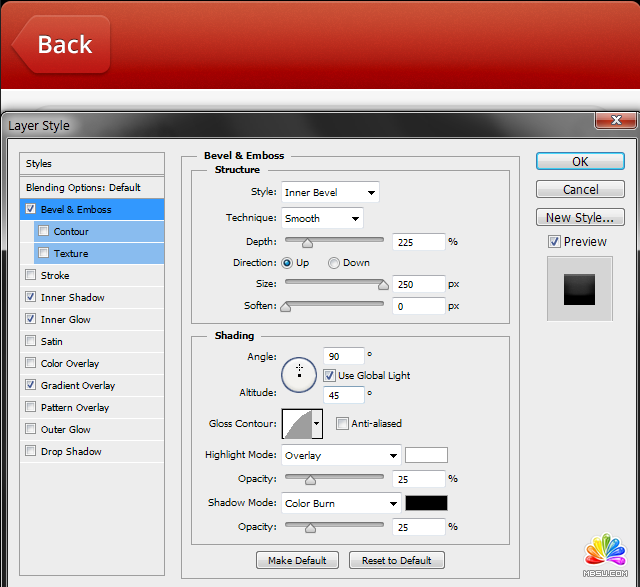Click the Depth value input field

419,241
